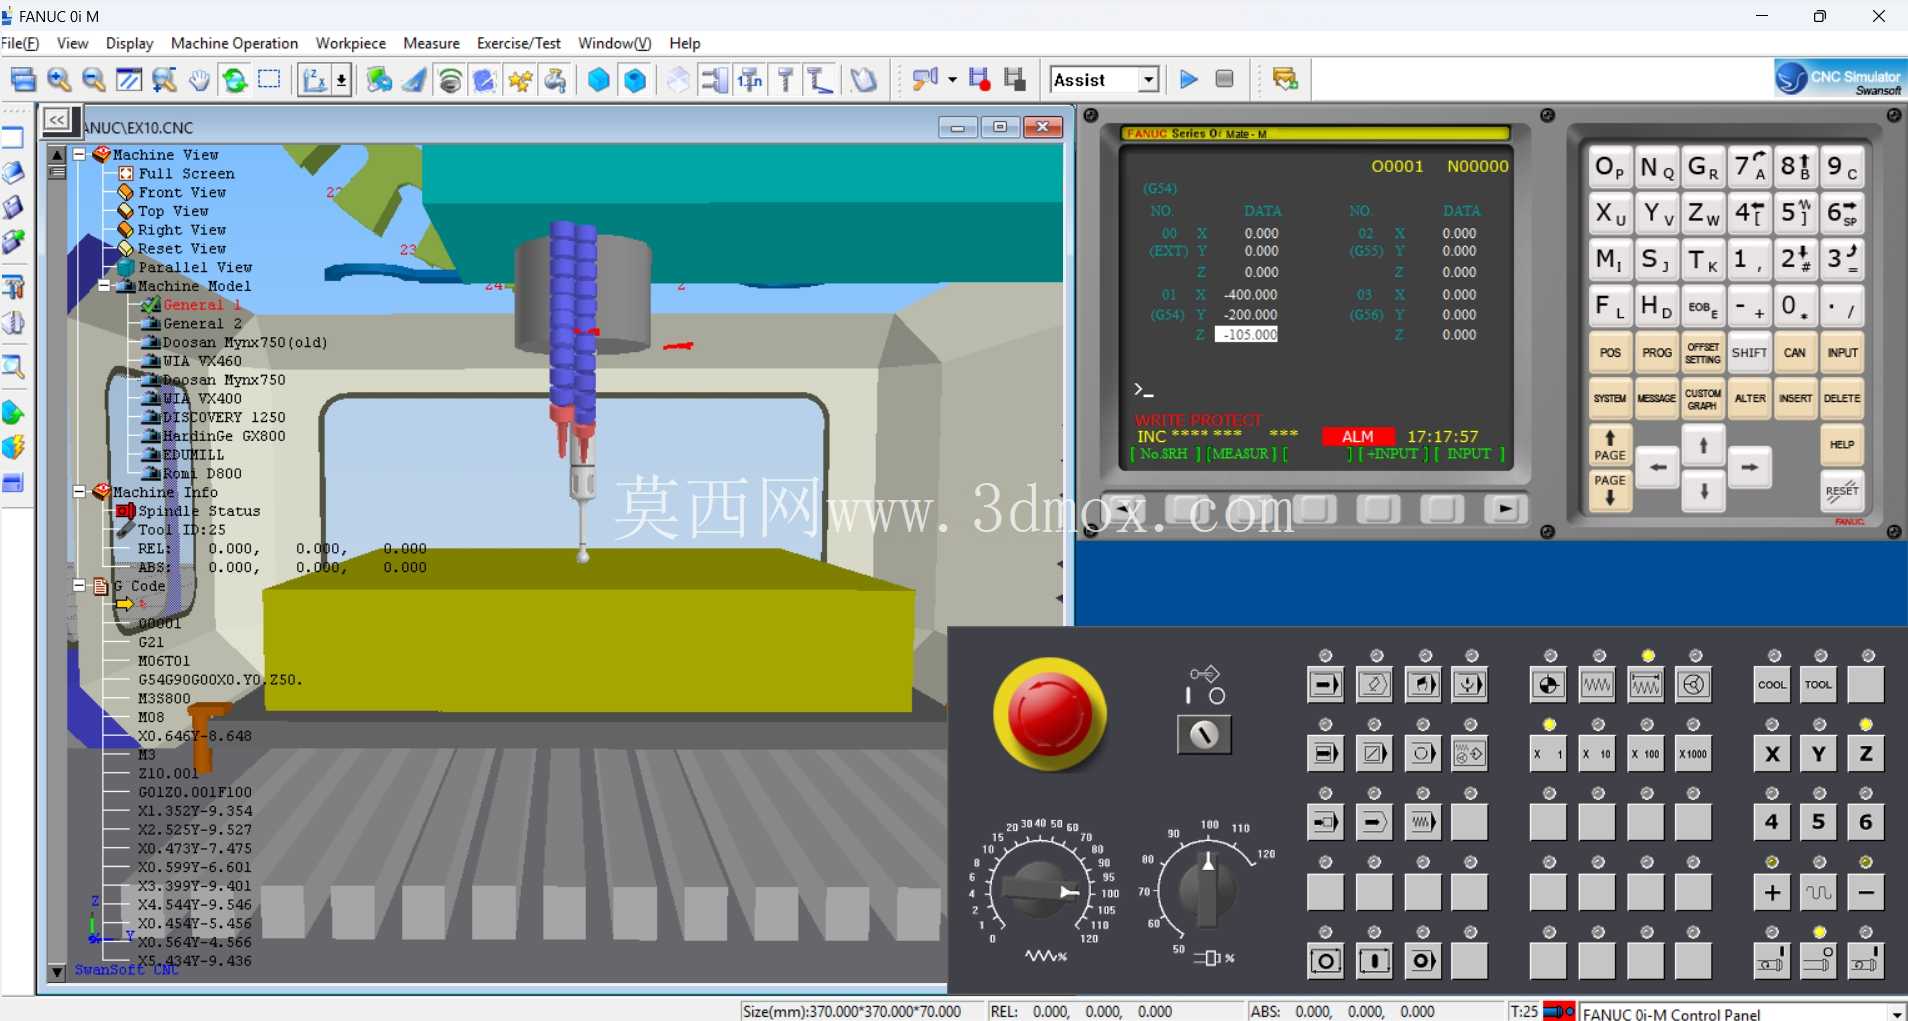The height and width of the screenshot is (1021, 1908).
Task: Select the X1000 increment button
Action: tap(1692, 754)
